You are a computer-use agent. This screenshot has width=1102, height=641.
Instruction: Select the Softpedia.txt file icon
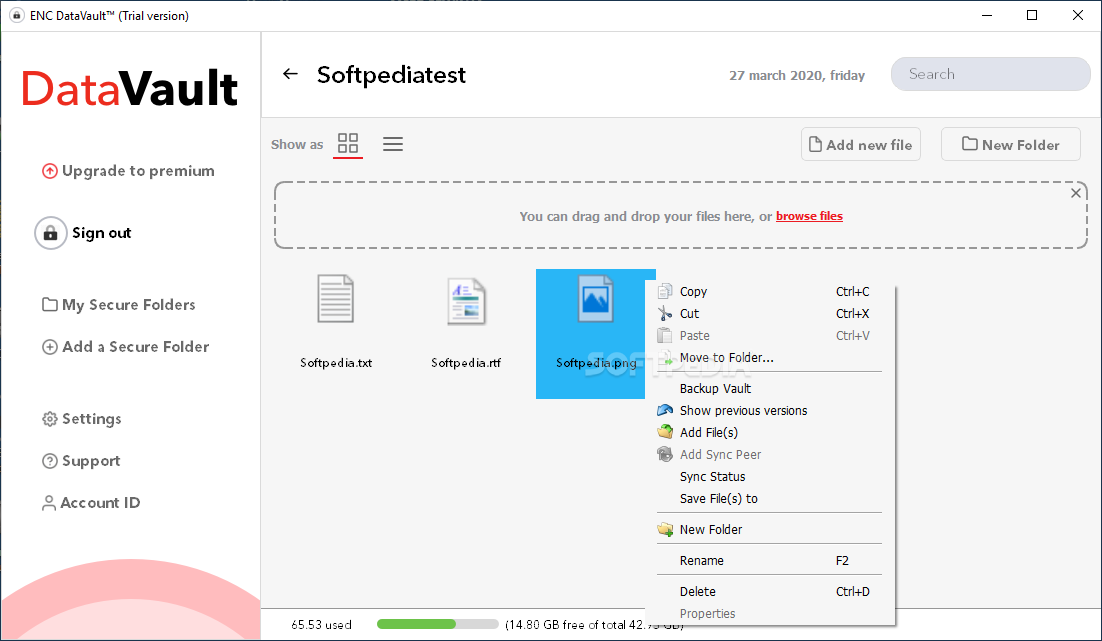335,299
